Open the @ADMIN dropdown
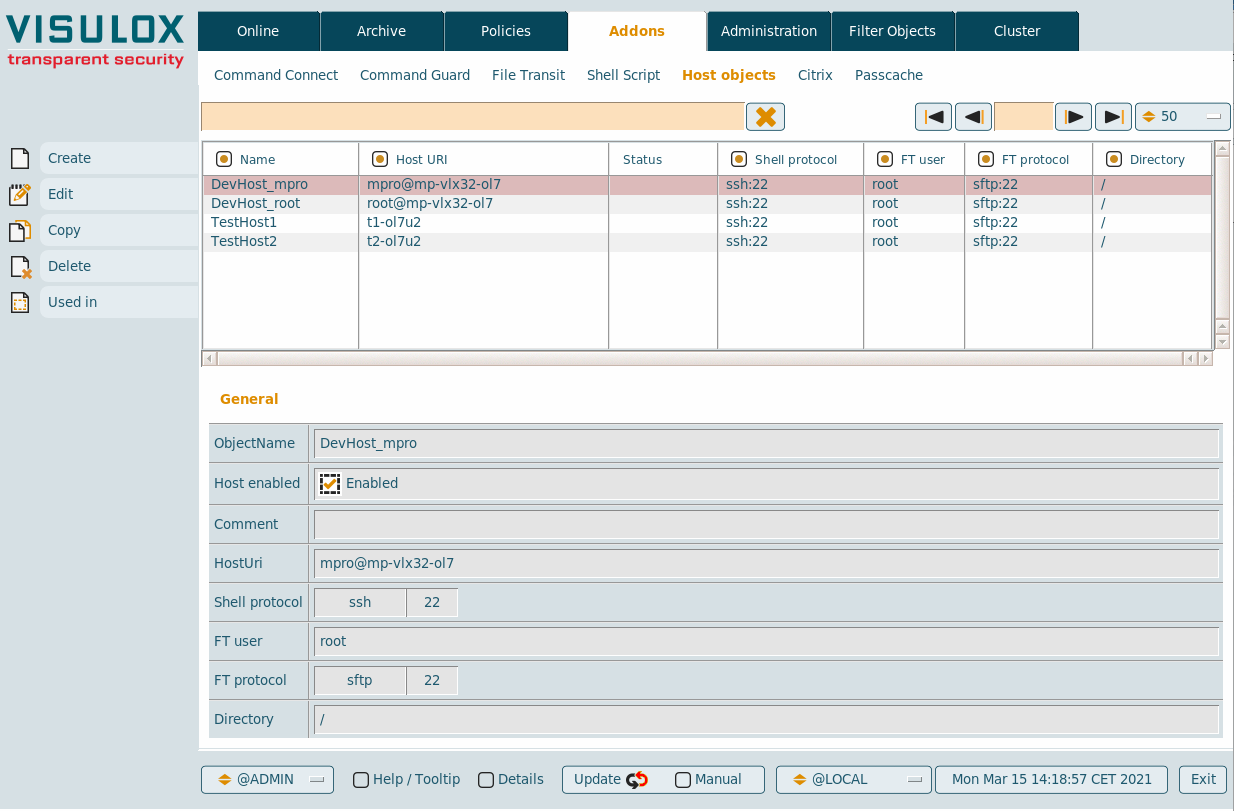 (267, 780)
